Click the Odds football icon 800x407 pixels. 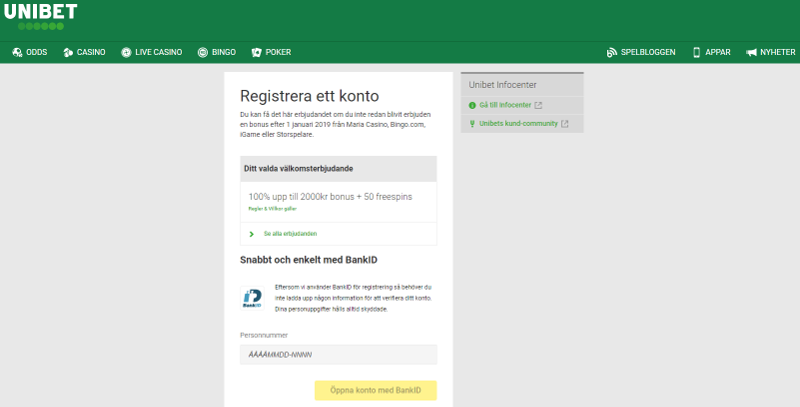click(17, 52)
